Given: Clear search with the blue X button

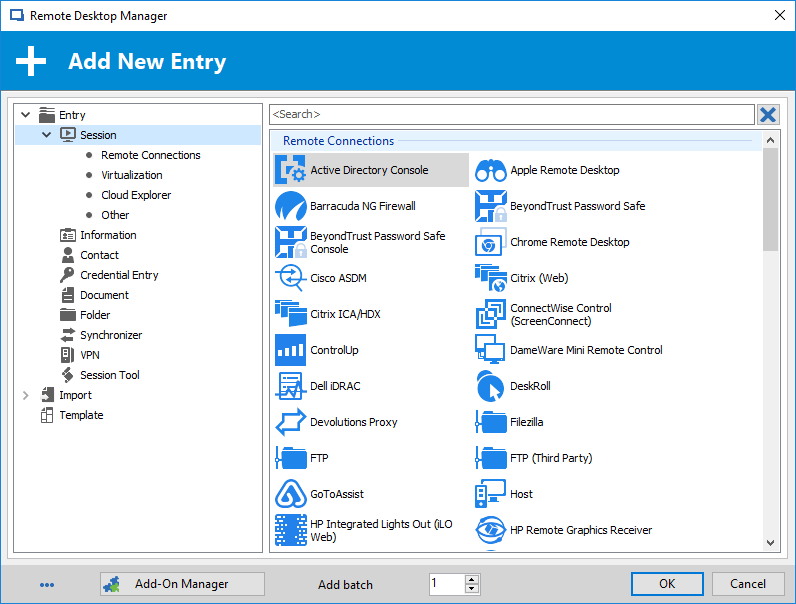Looking at the screenshot, I should click(768, 115).
